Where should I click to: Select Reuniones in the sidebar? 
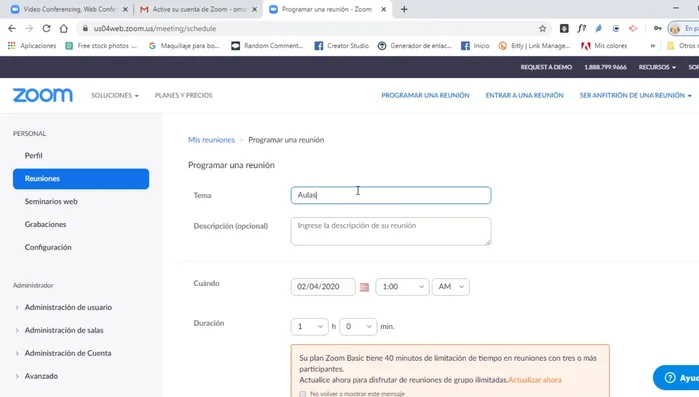81,179
